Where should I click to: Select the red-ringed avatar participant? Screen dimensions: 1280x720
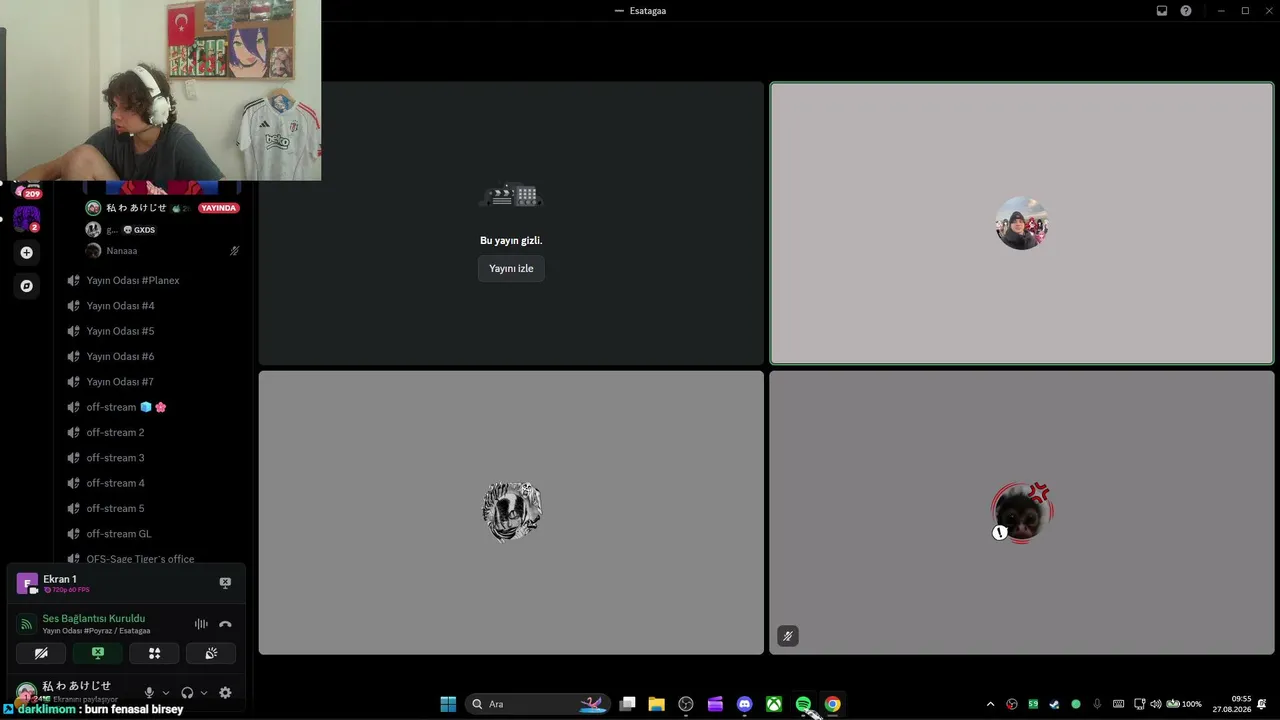click(x=1022, y=513)
